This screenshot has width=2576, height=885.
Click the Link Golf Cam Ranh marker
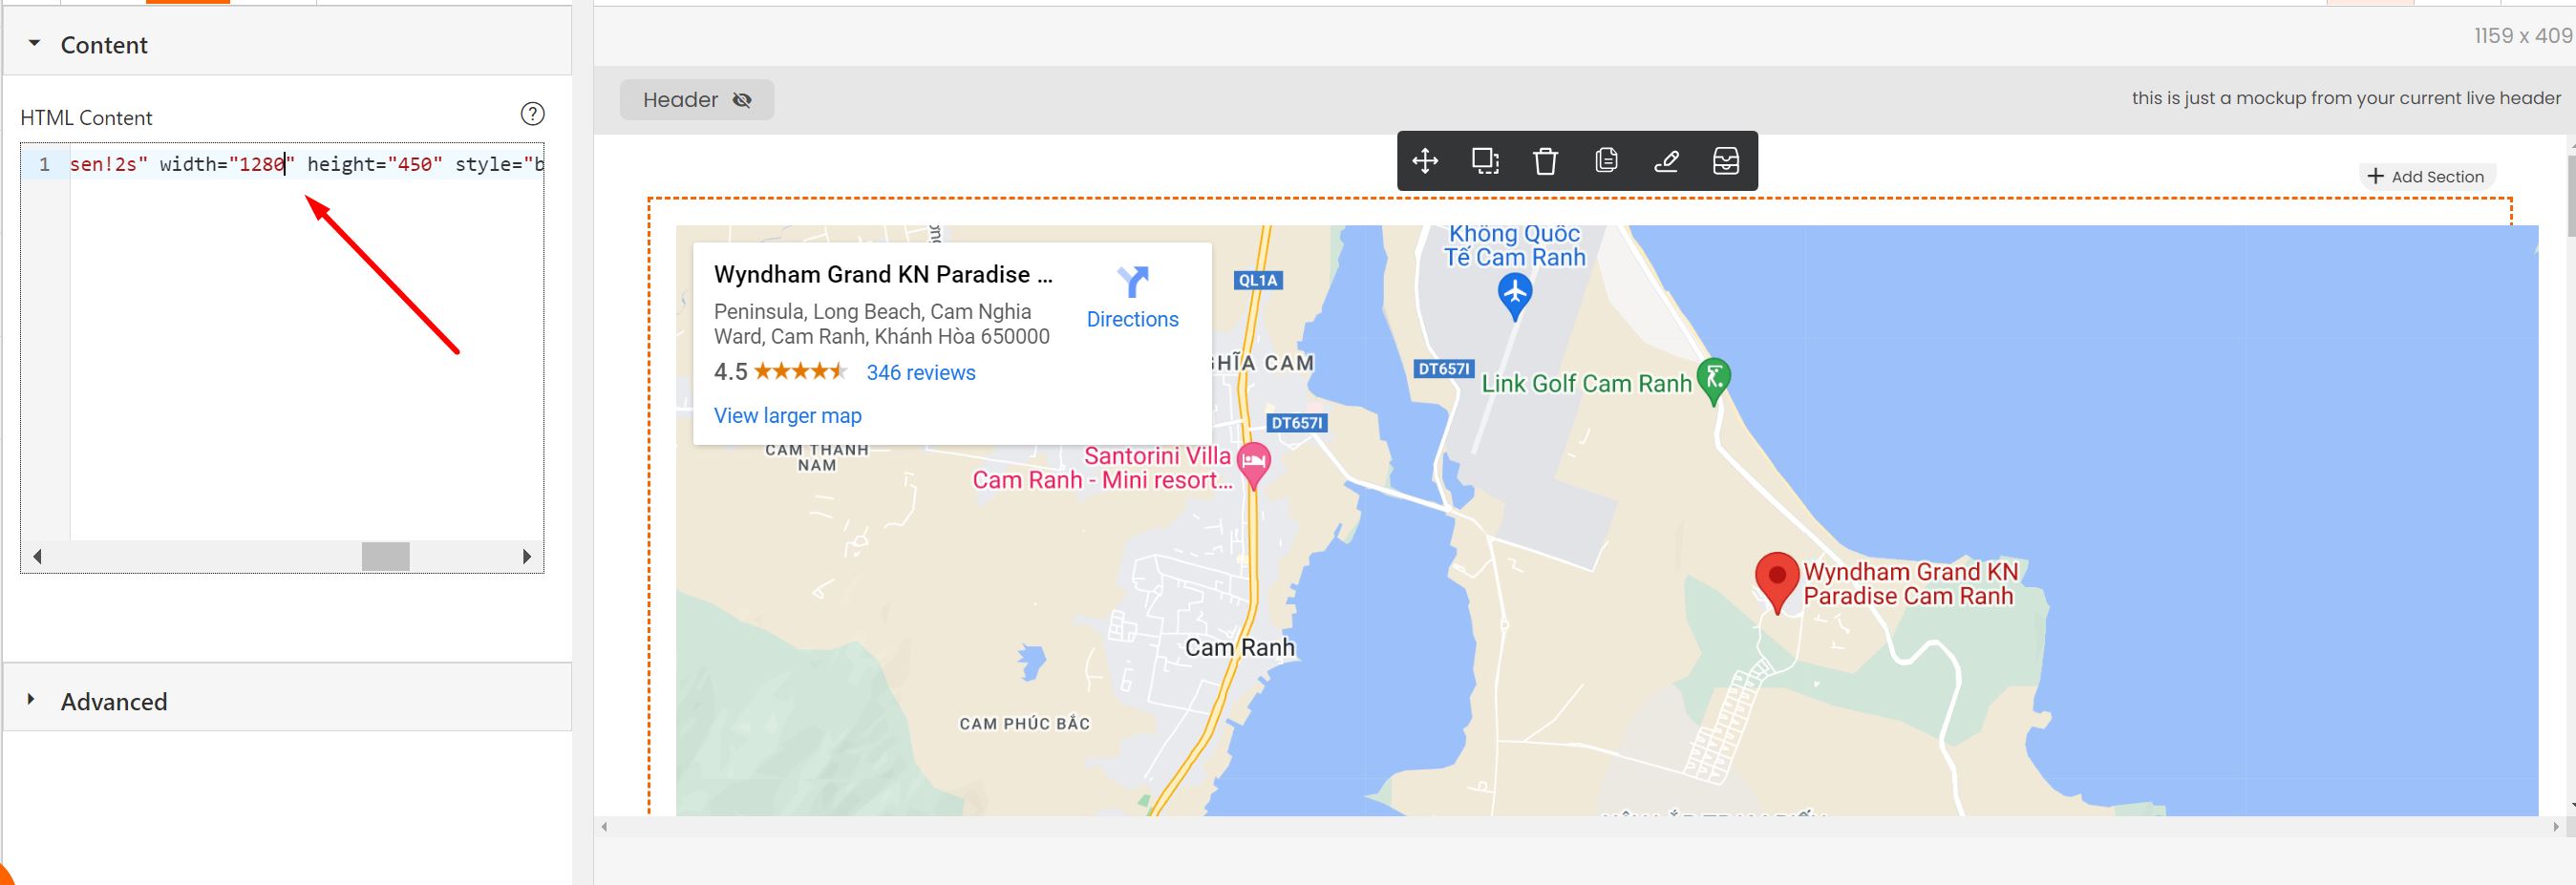[1714, 381]
